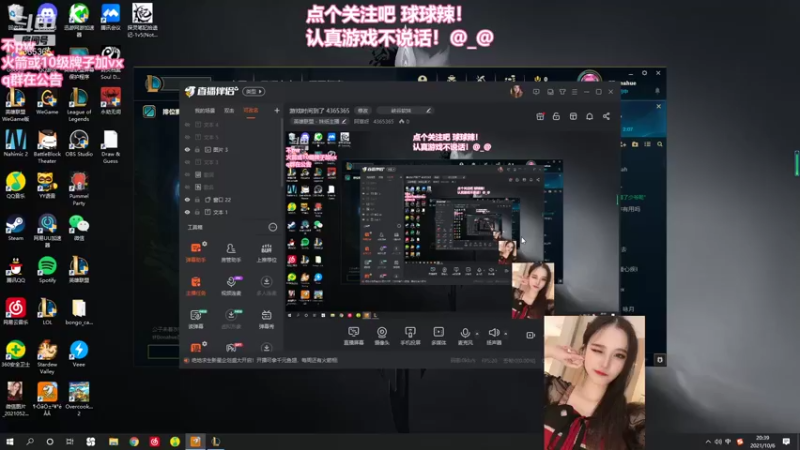The width and height of the screenshot is (800, 450).
Task: Switch to the second scene tab
Action: click(x=229, y=111)
